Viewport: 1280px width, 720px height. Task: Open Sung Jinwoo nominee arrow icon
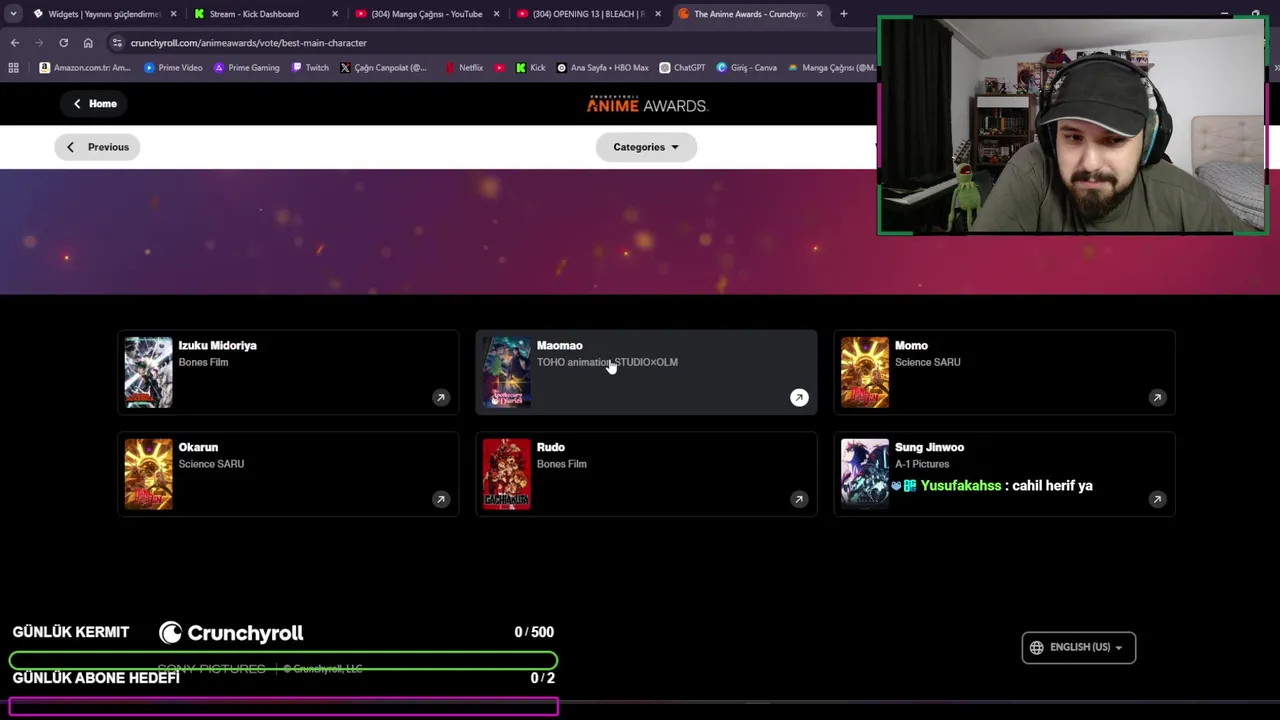click(1157, 499)
